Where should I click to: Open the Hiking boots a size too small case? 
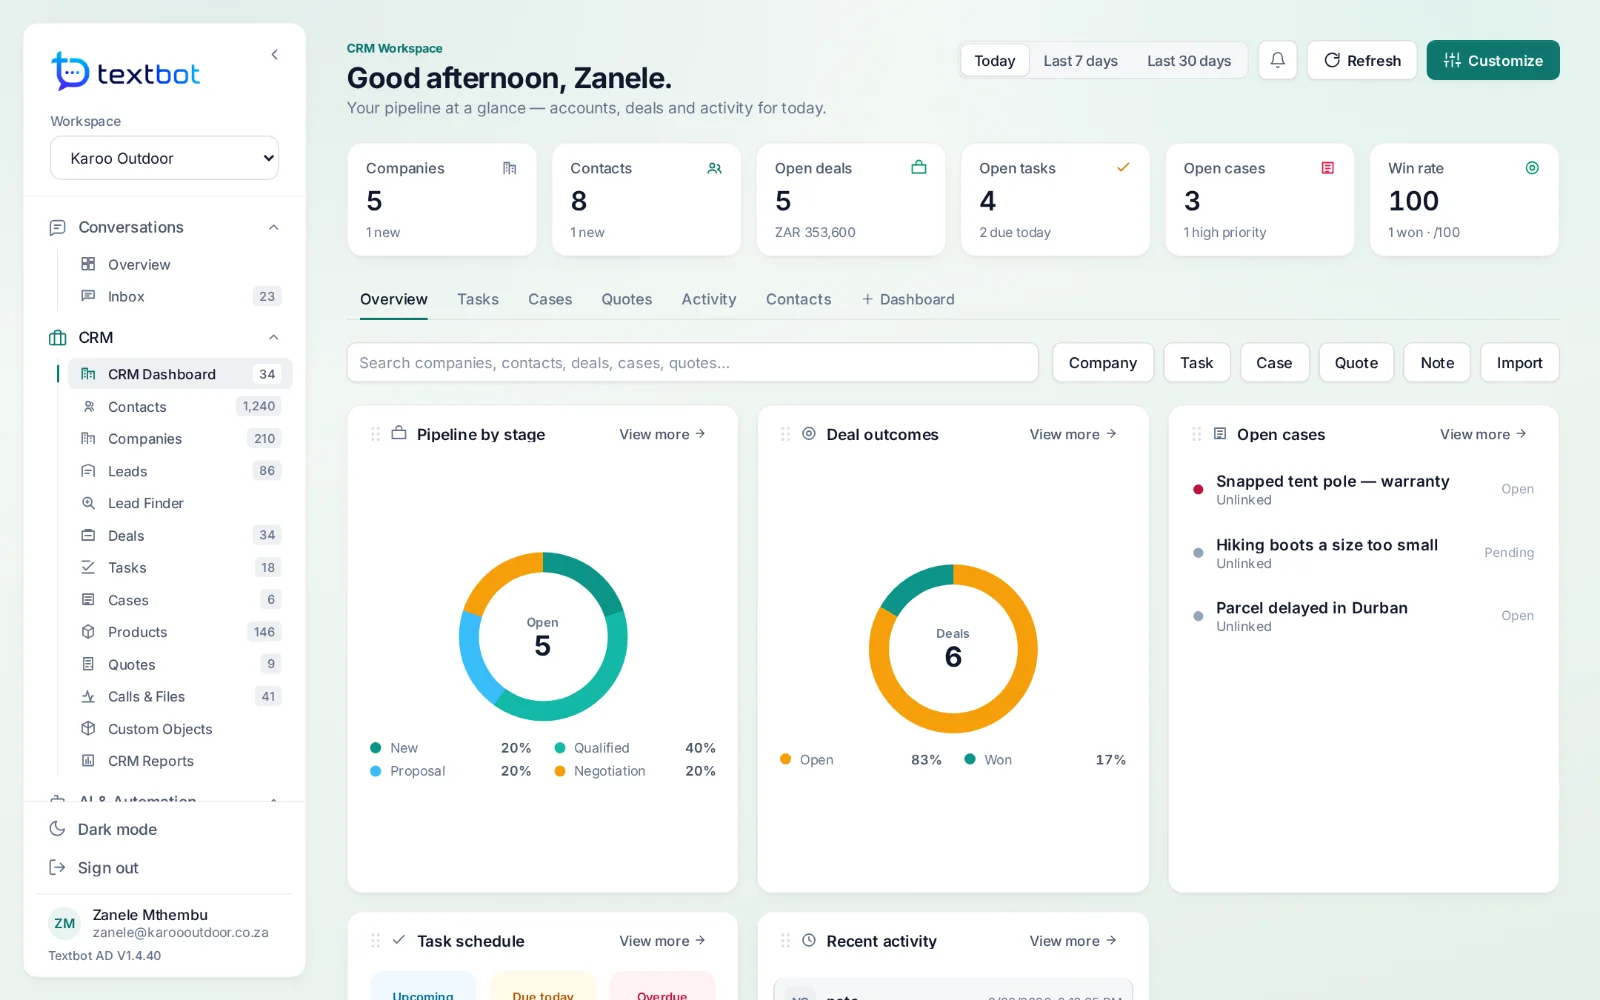pos(1364,553)
